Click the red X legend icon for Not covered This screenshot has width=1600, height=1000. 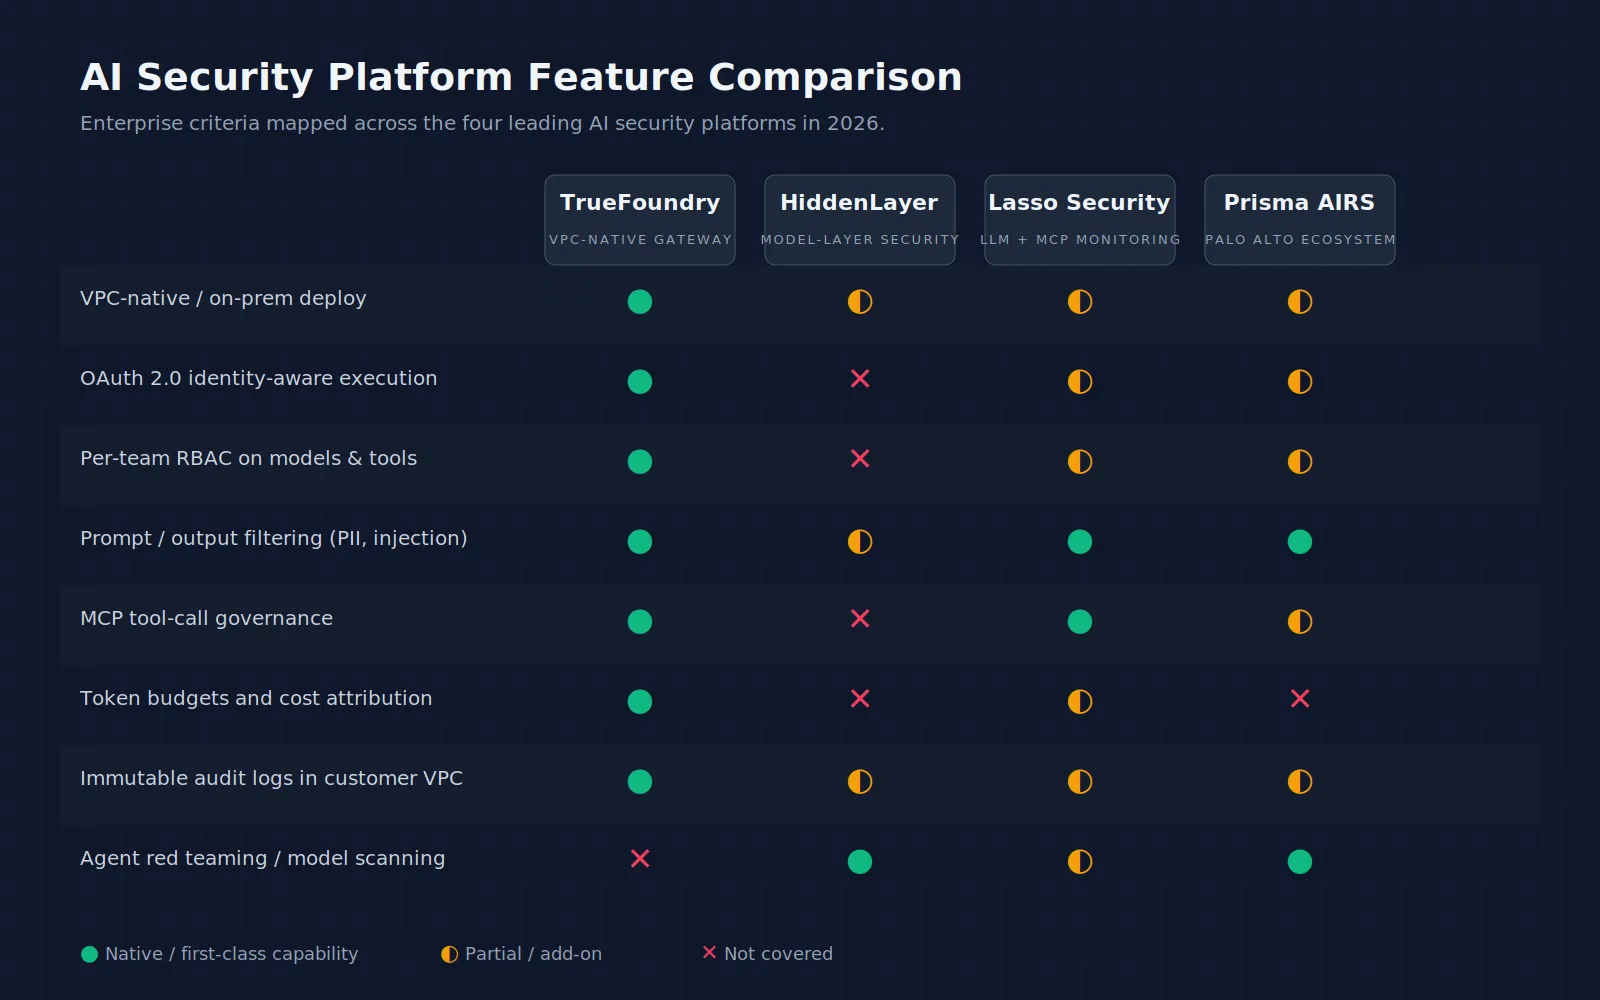click(709, 952)
